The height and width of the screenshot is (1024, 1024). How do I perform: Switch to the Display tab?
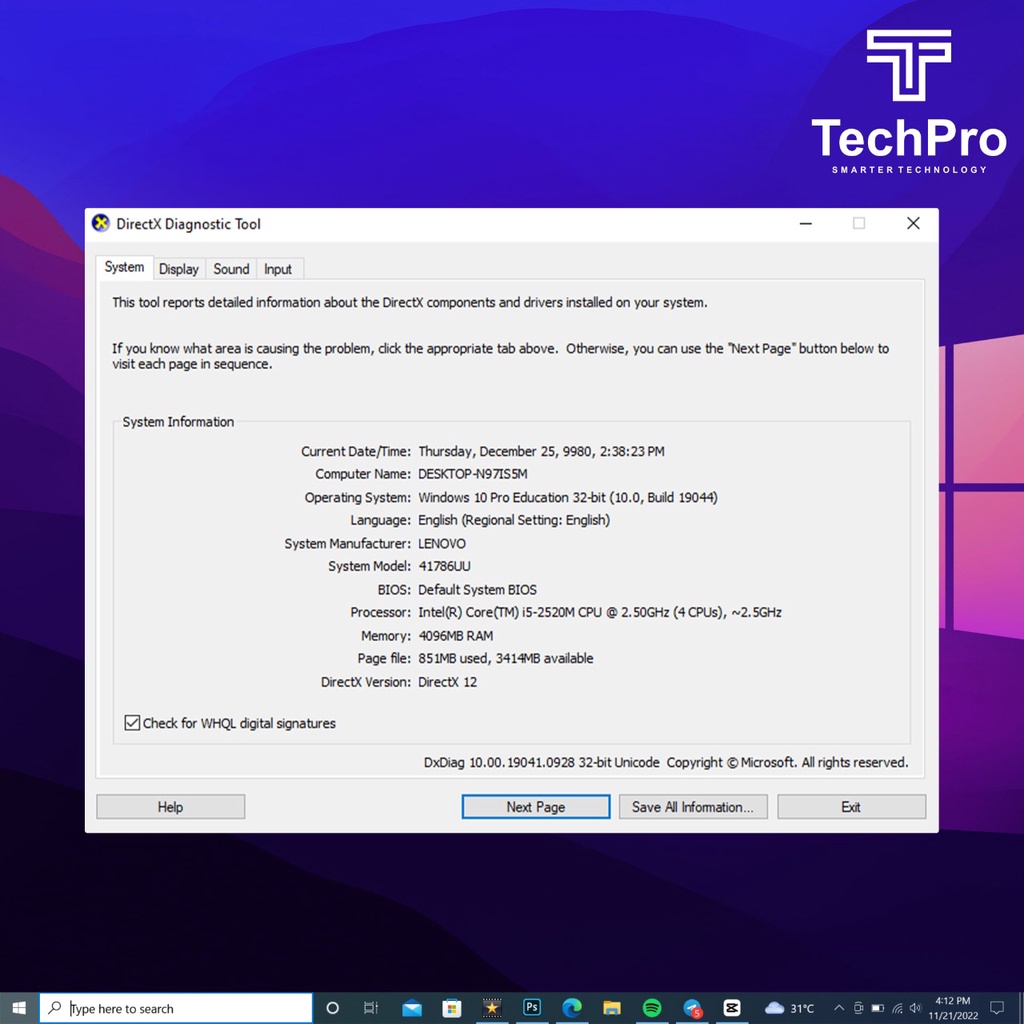click(179, 269)
